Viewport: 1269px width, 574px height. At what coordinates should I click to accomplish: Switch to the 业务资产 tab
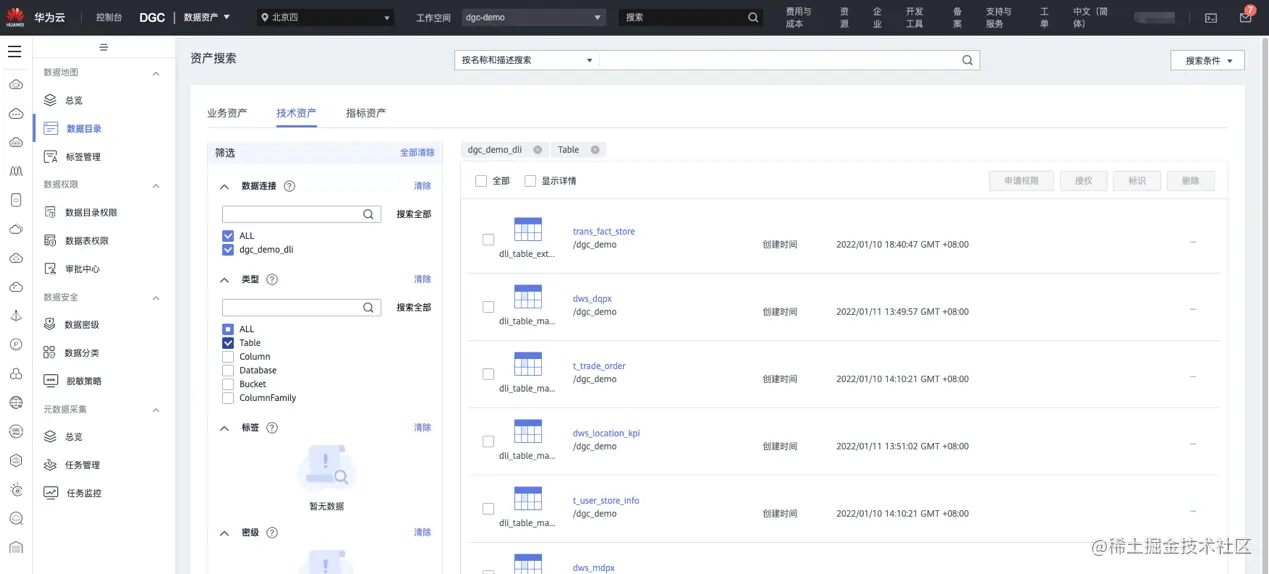tap(227, 113)
